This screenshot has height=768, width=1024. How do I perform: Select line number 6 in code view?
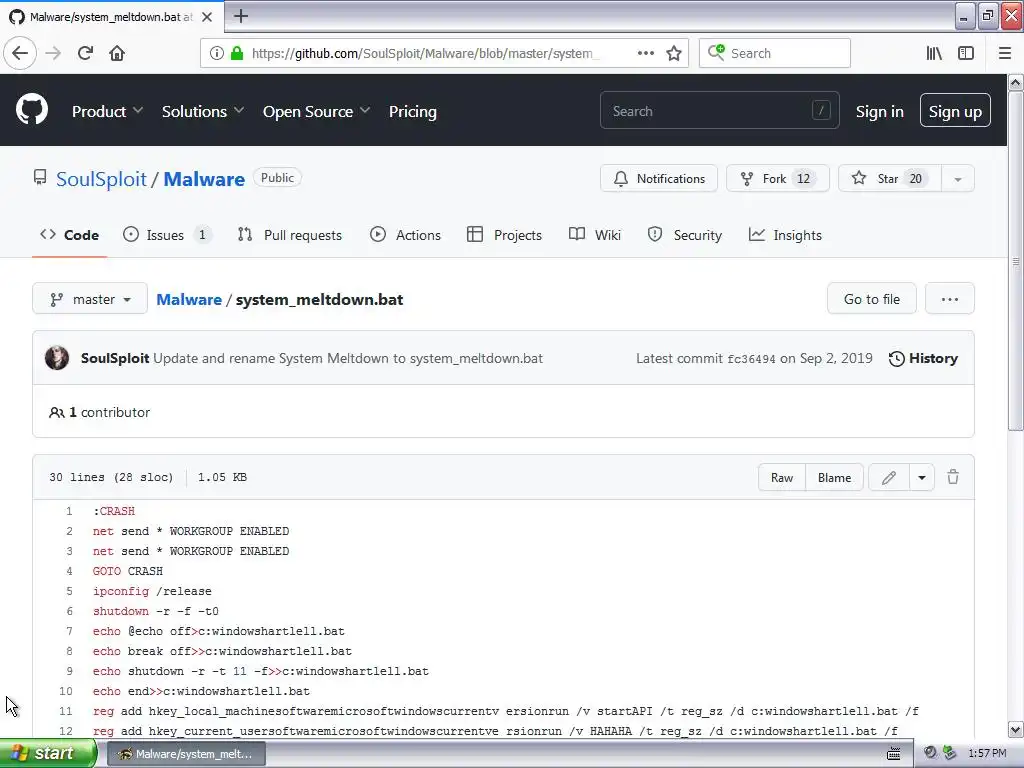(x=69, y=611)
